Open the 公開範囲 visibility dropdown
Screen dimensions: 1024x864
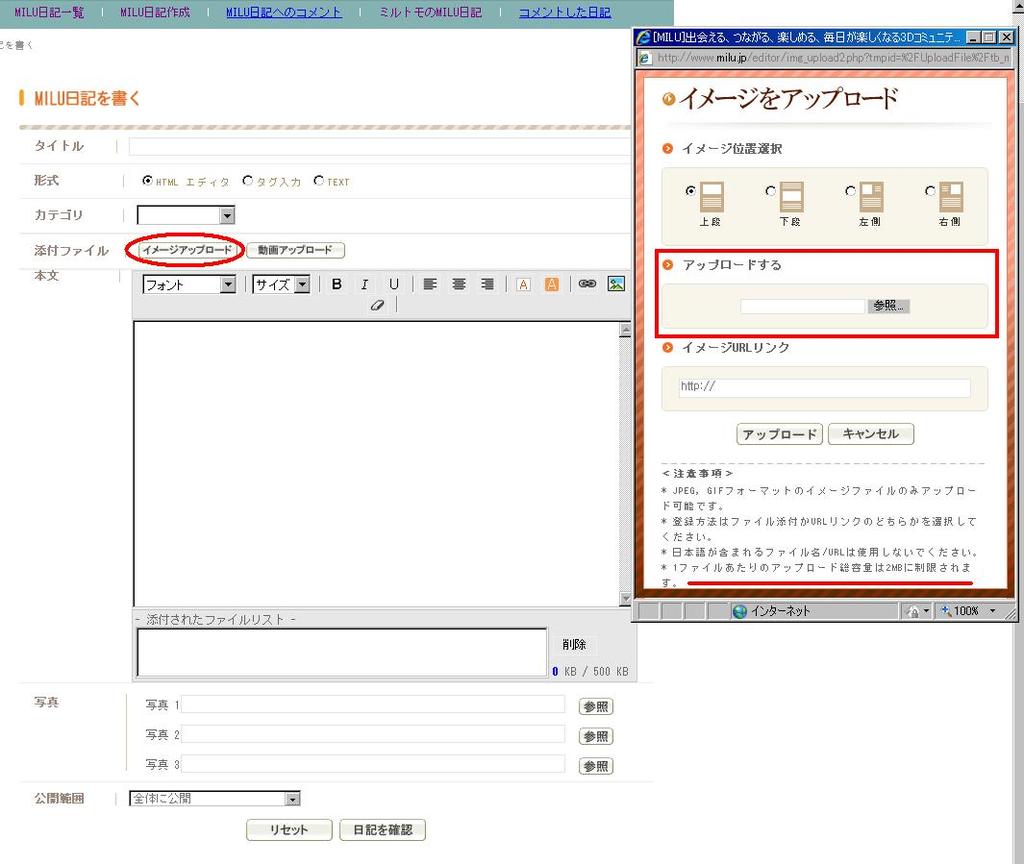point(291,799)
